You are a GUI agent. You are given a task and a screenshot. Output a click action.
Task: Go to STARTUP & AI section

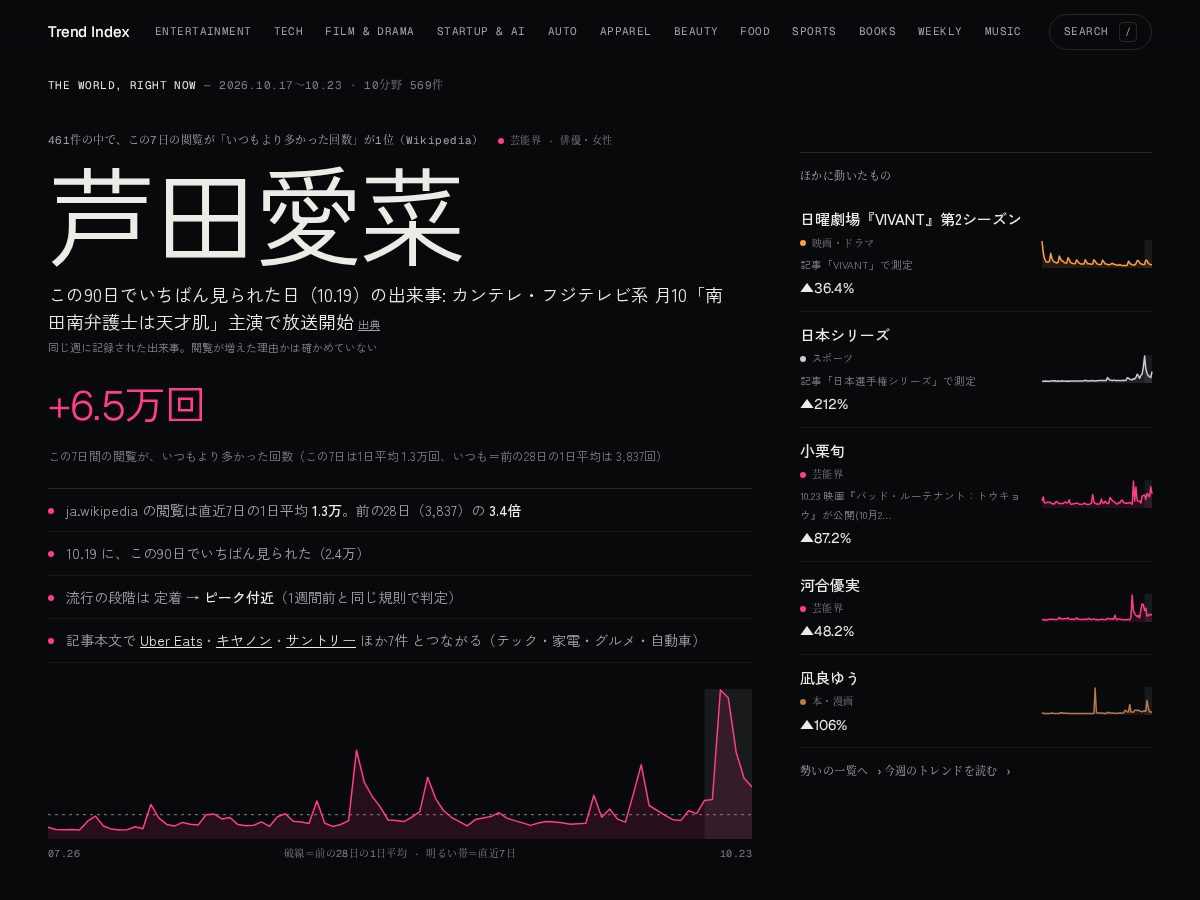[x=480, y=32]
